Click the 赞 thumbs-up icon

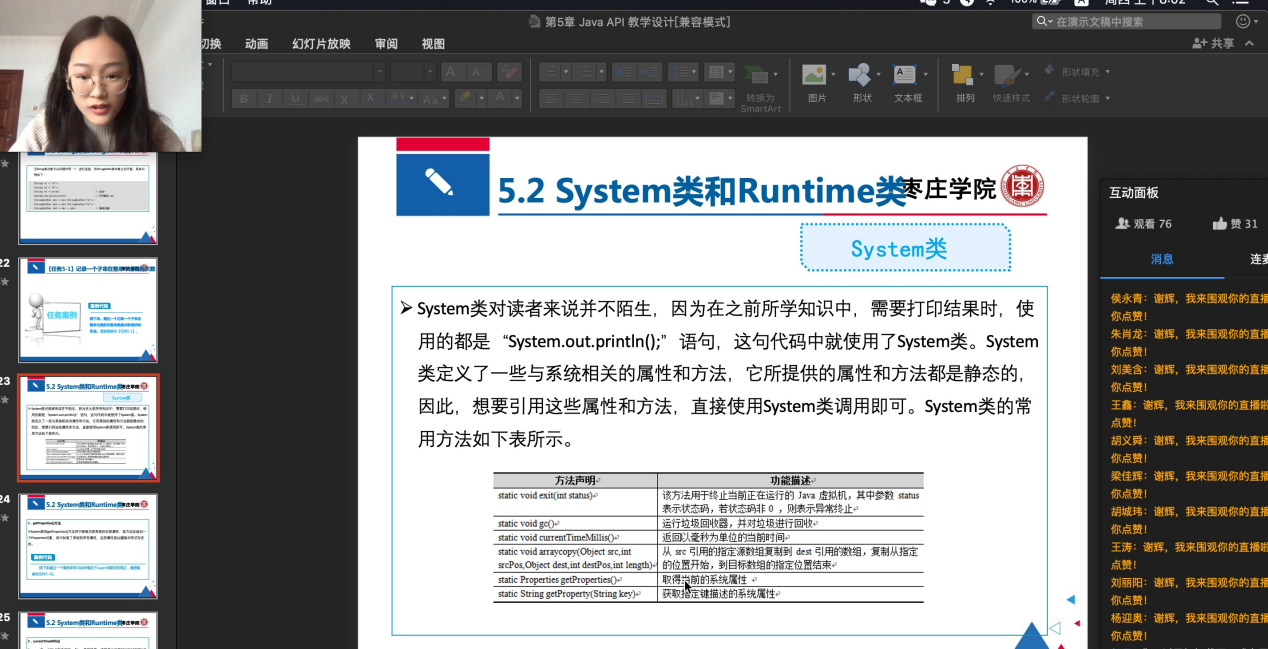tap(1219, 224)
